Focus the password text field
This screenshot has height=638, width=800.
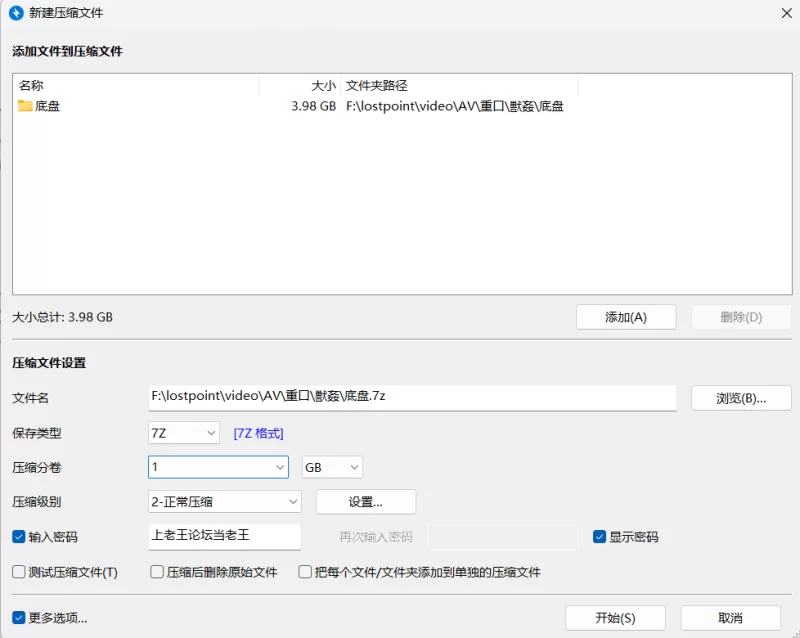pos(224,537)
